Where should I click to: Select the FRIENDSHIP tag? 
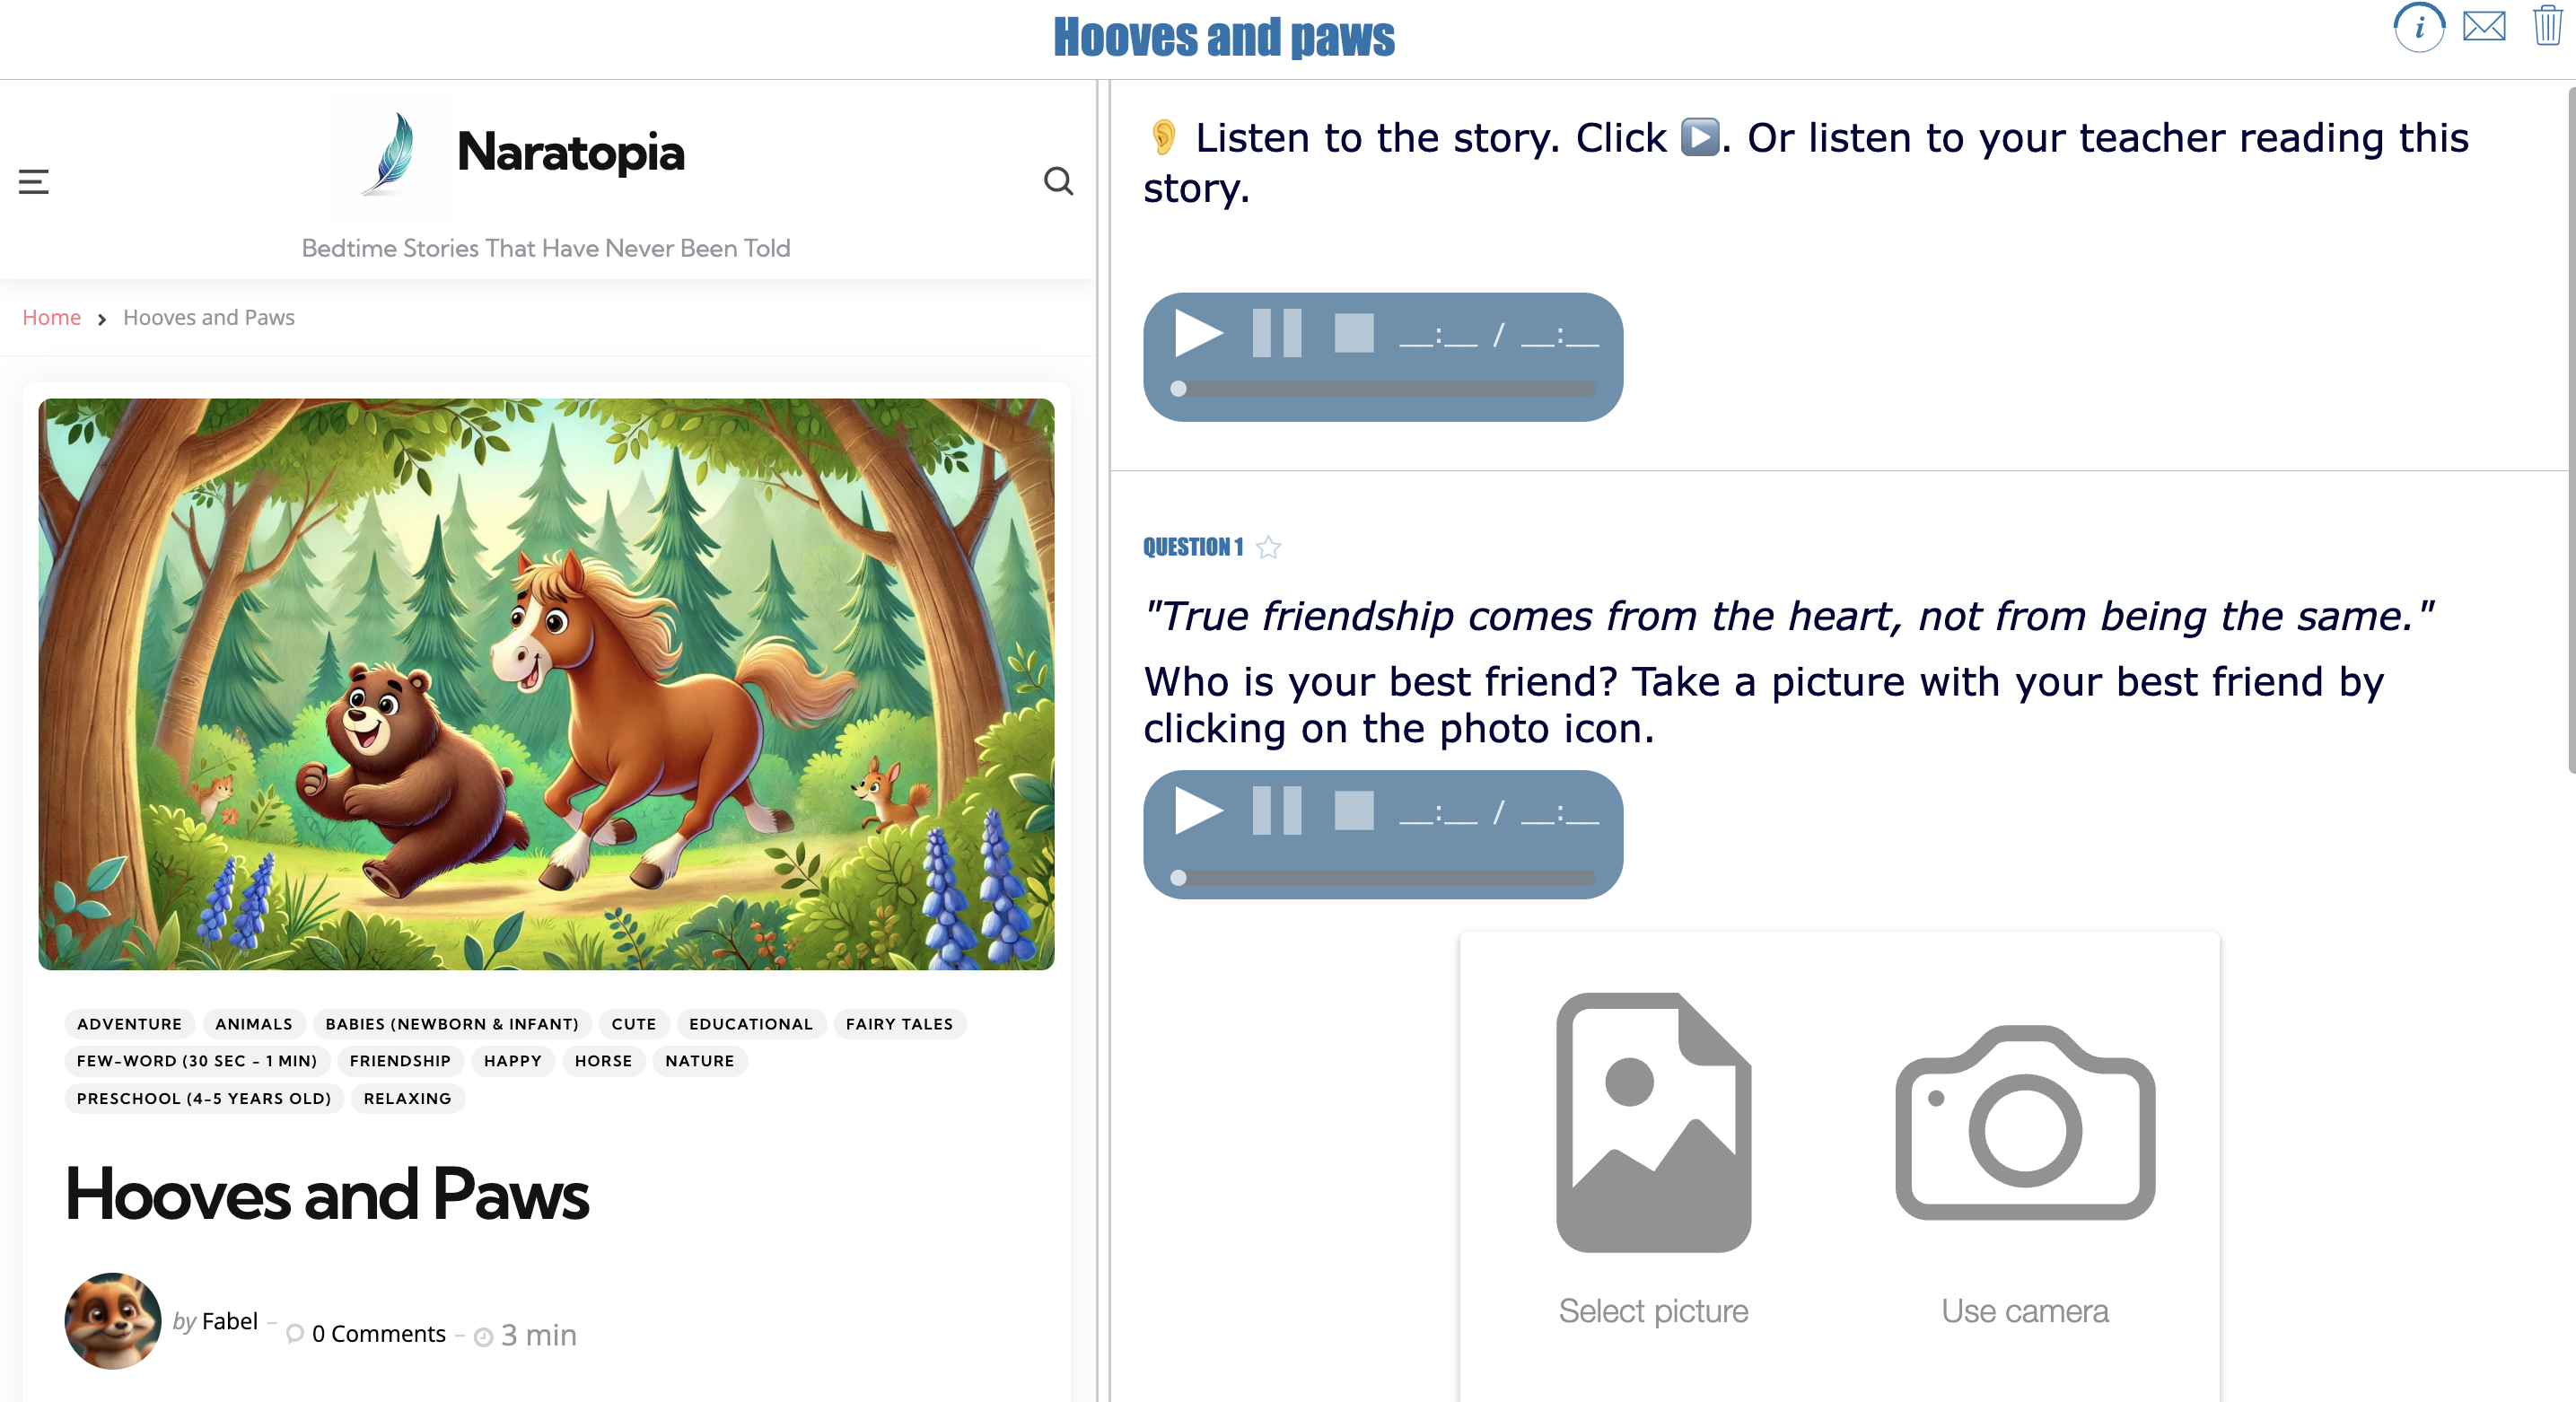click(399, 1061)
